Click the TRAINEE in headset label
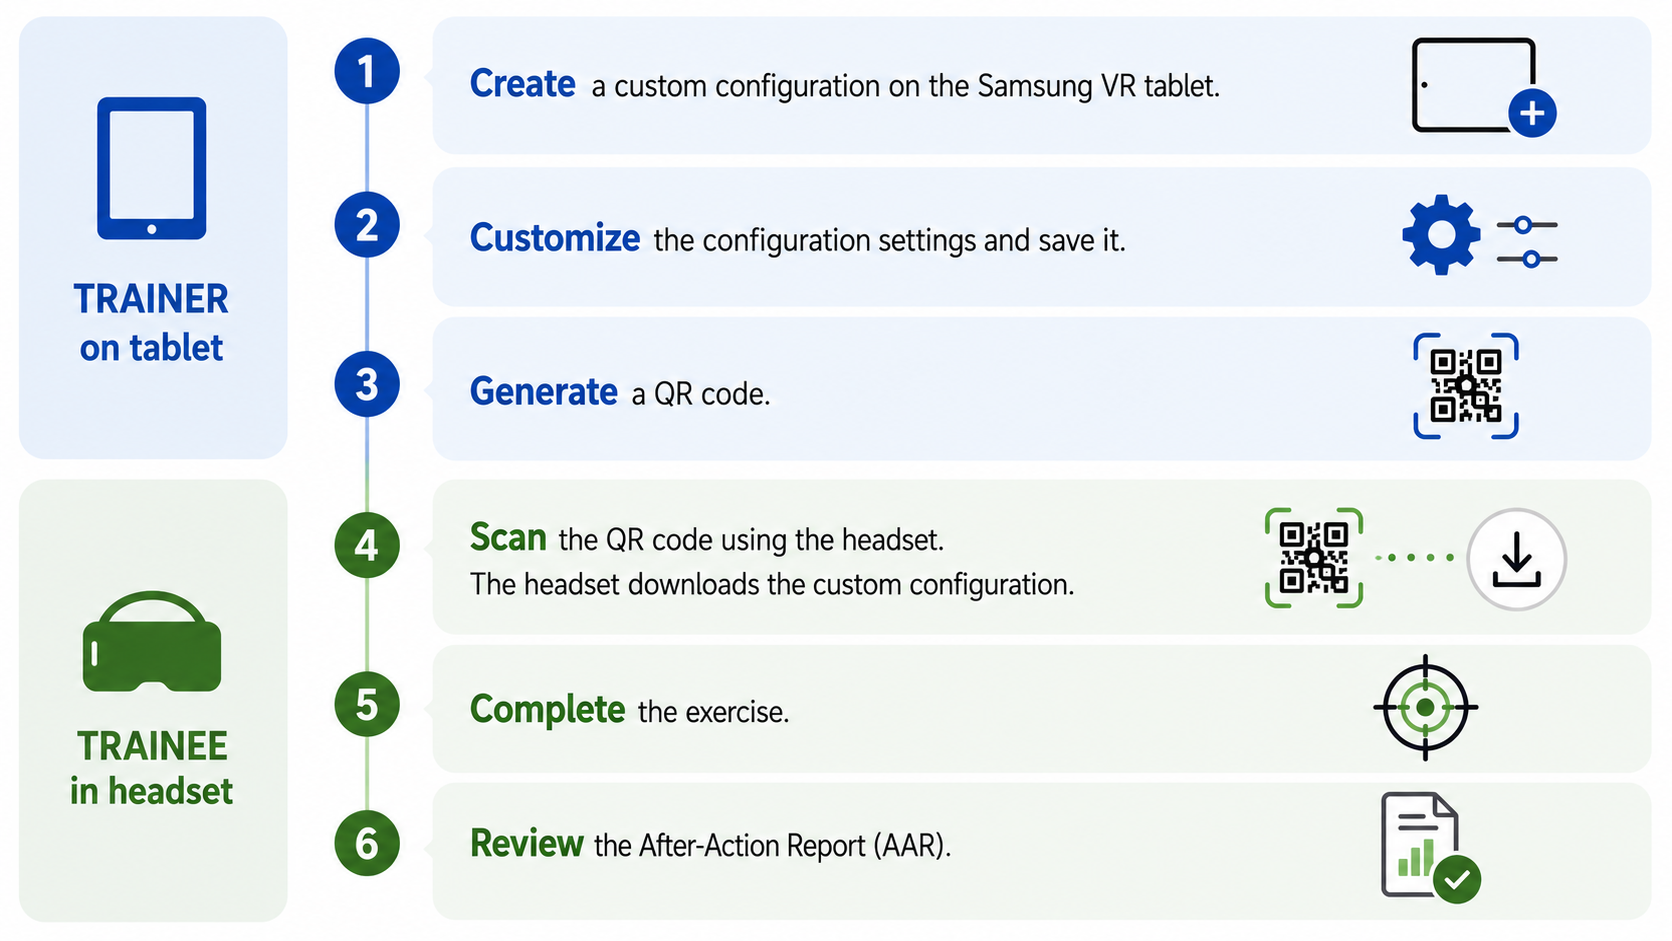The width and height of the screenshot is (1672, 941). tap(152, 768)
